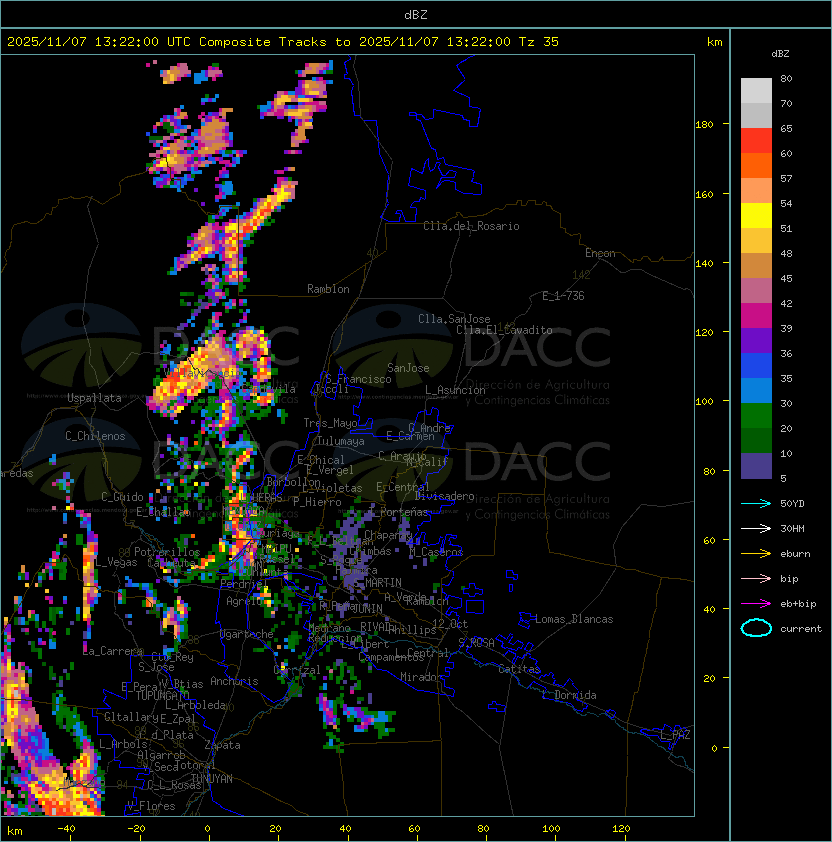832x842 pixels.
Task: Select the E_1-736 map label
Action: 563,296
